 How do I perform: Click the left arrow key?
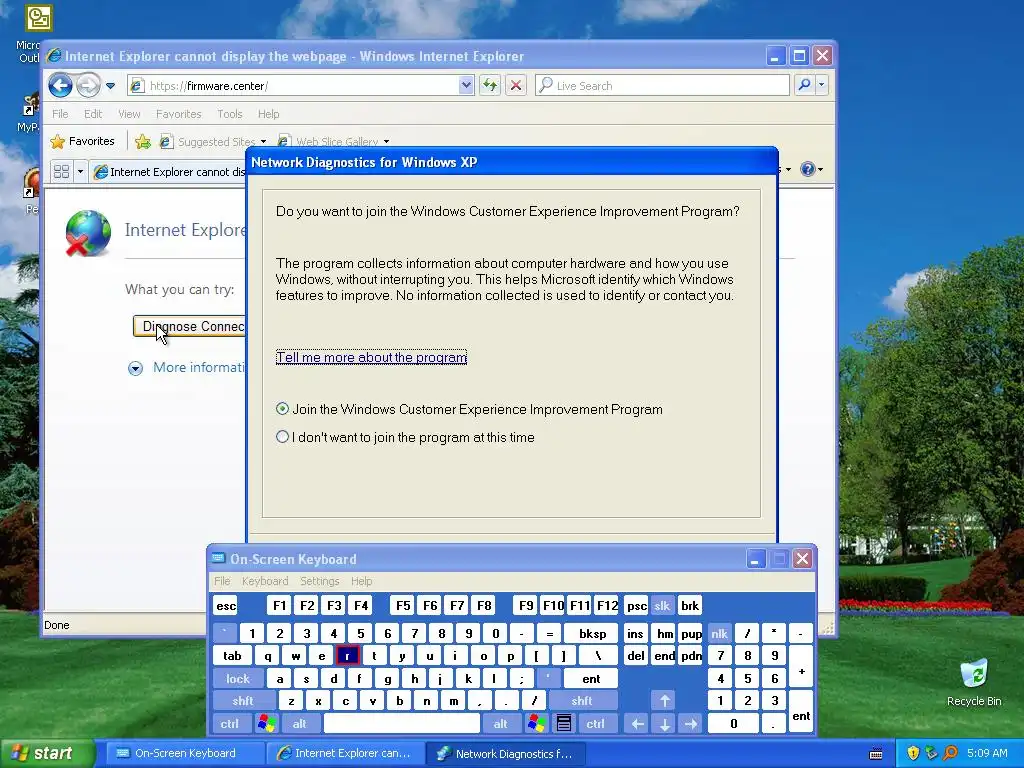coord(637,724)
